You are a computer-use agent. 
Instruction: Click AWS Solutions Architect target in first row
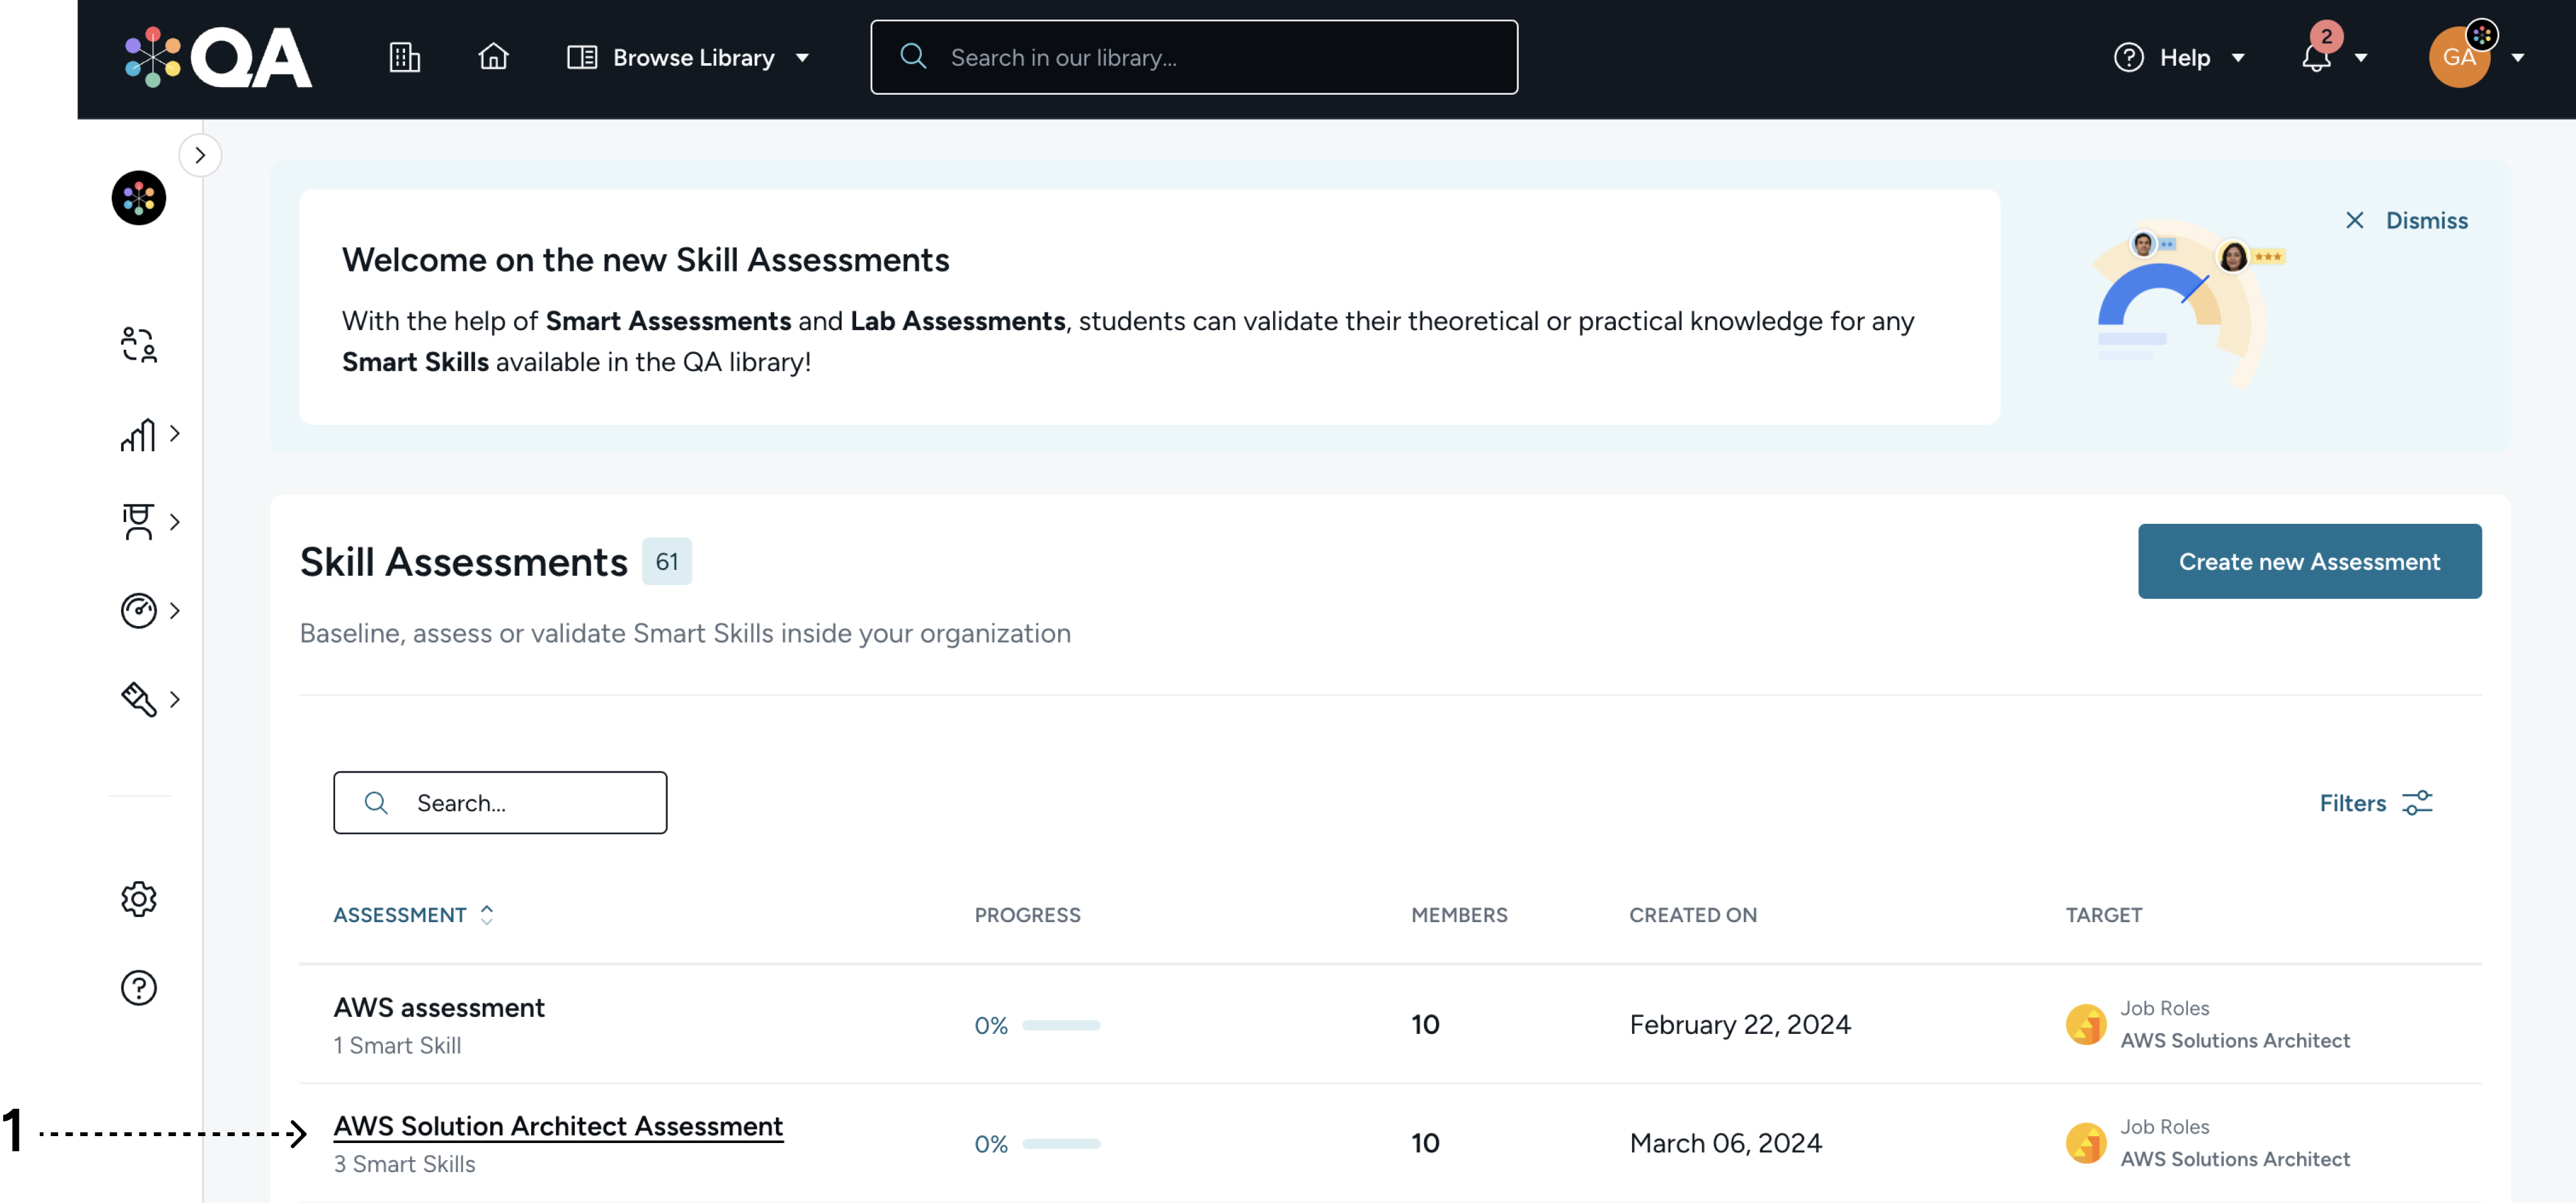2235,1040
